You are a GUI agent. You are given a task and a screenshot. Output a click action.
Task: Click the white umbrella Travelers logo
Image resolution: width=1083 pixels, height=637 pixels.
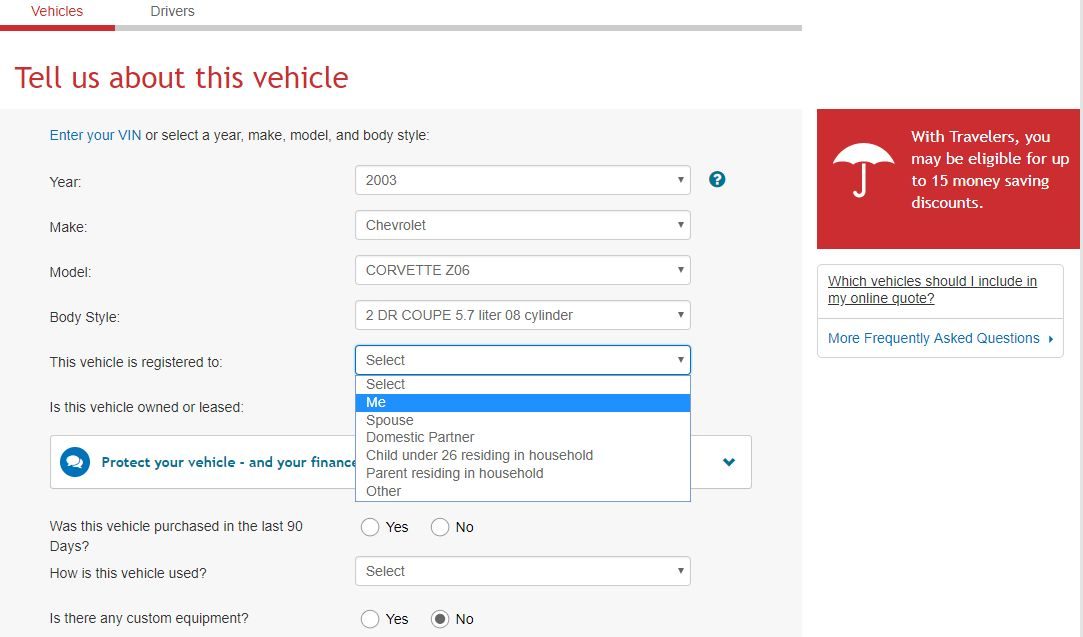pos(863,170)
